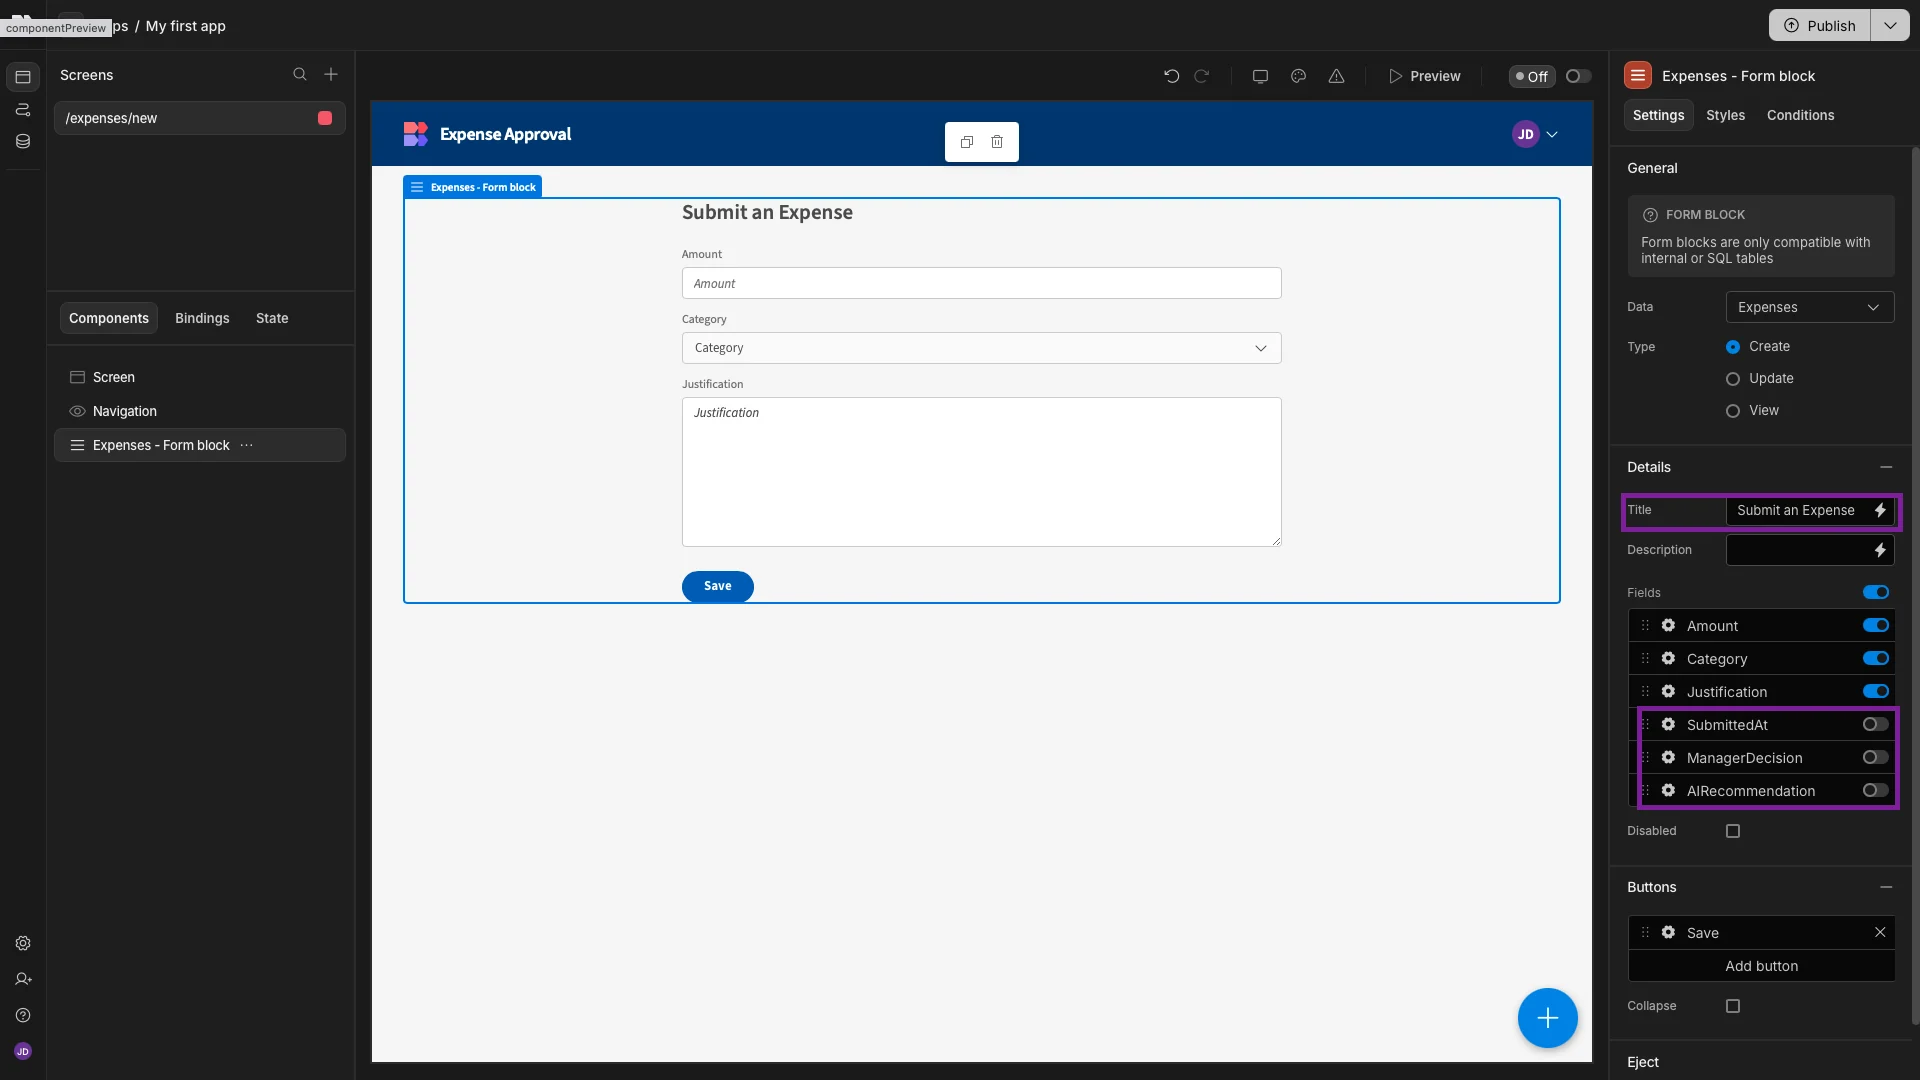Enable the SubmittedAt field toggle

[1875, 725]
